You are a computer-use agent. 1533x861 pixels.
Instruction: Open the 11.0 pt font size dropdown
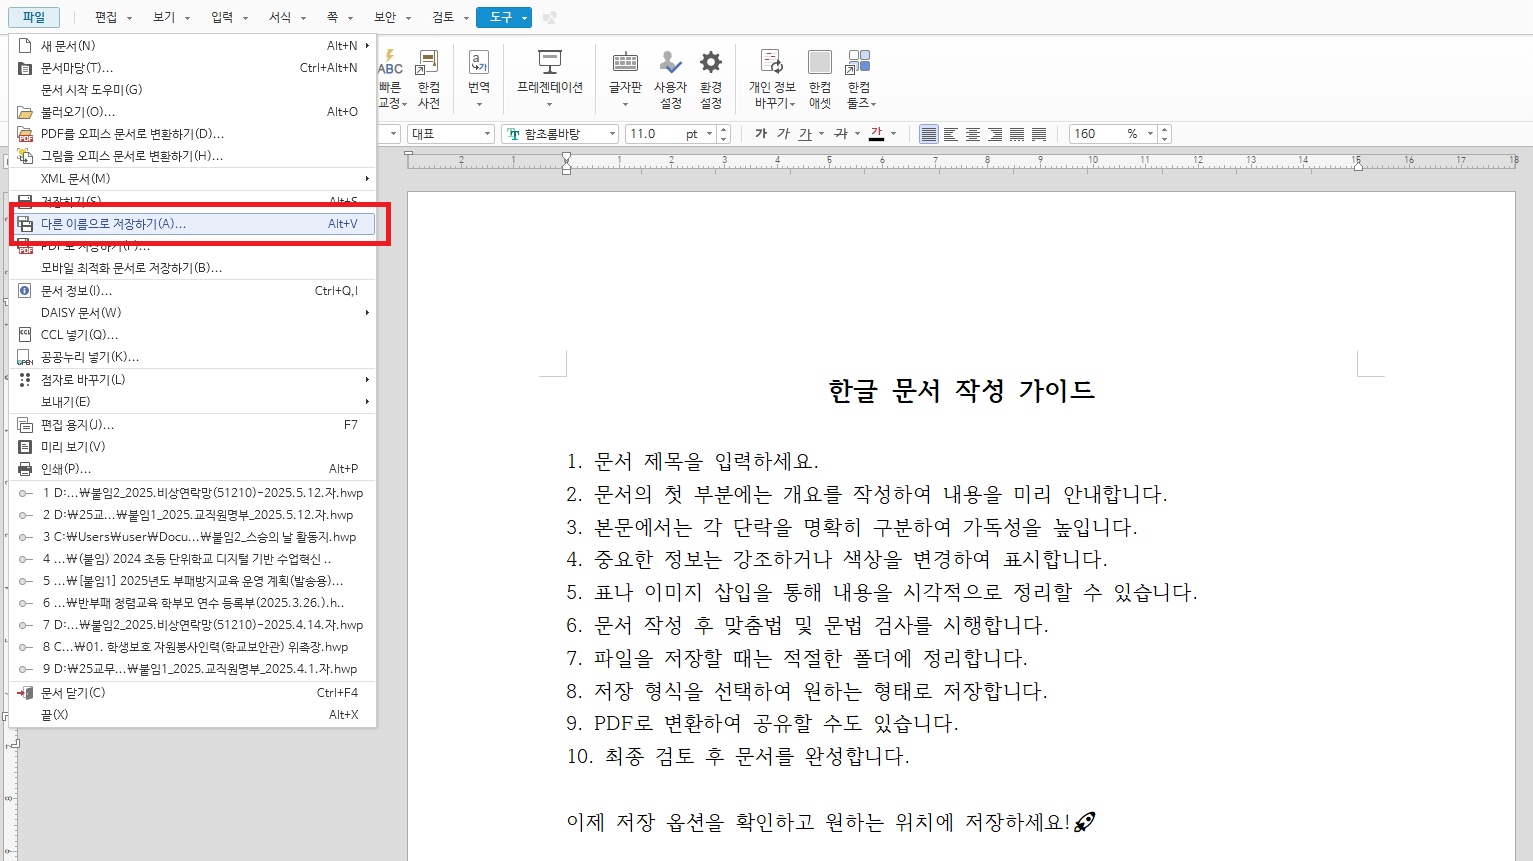tap(709, 134)
